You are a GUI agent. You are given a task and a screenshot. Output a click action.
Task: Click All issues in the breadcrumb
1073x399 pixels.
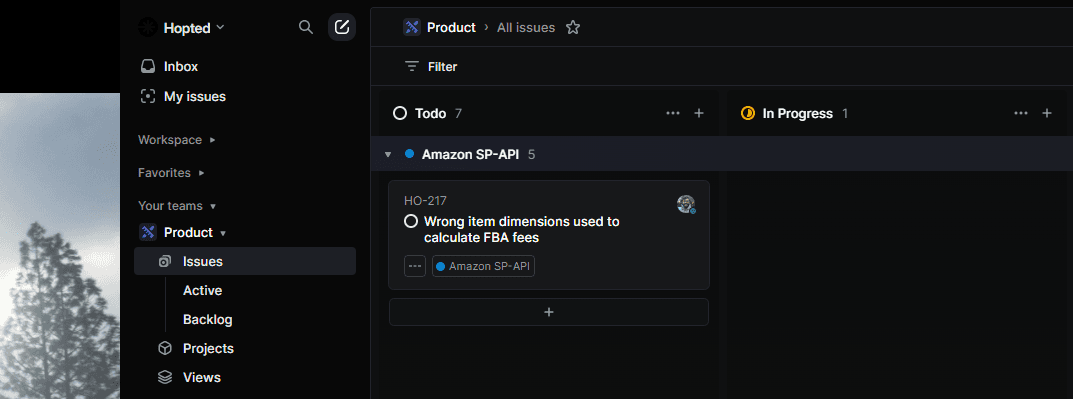pyautogui.click(x=526, y=27)
